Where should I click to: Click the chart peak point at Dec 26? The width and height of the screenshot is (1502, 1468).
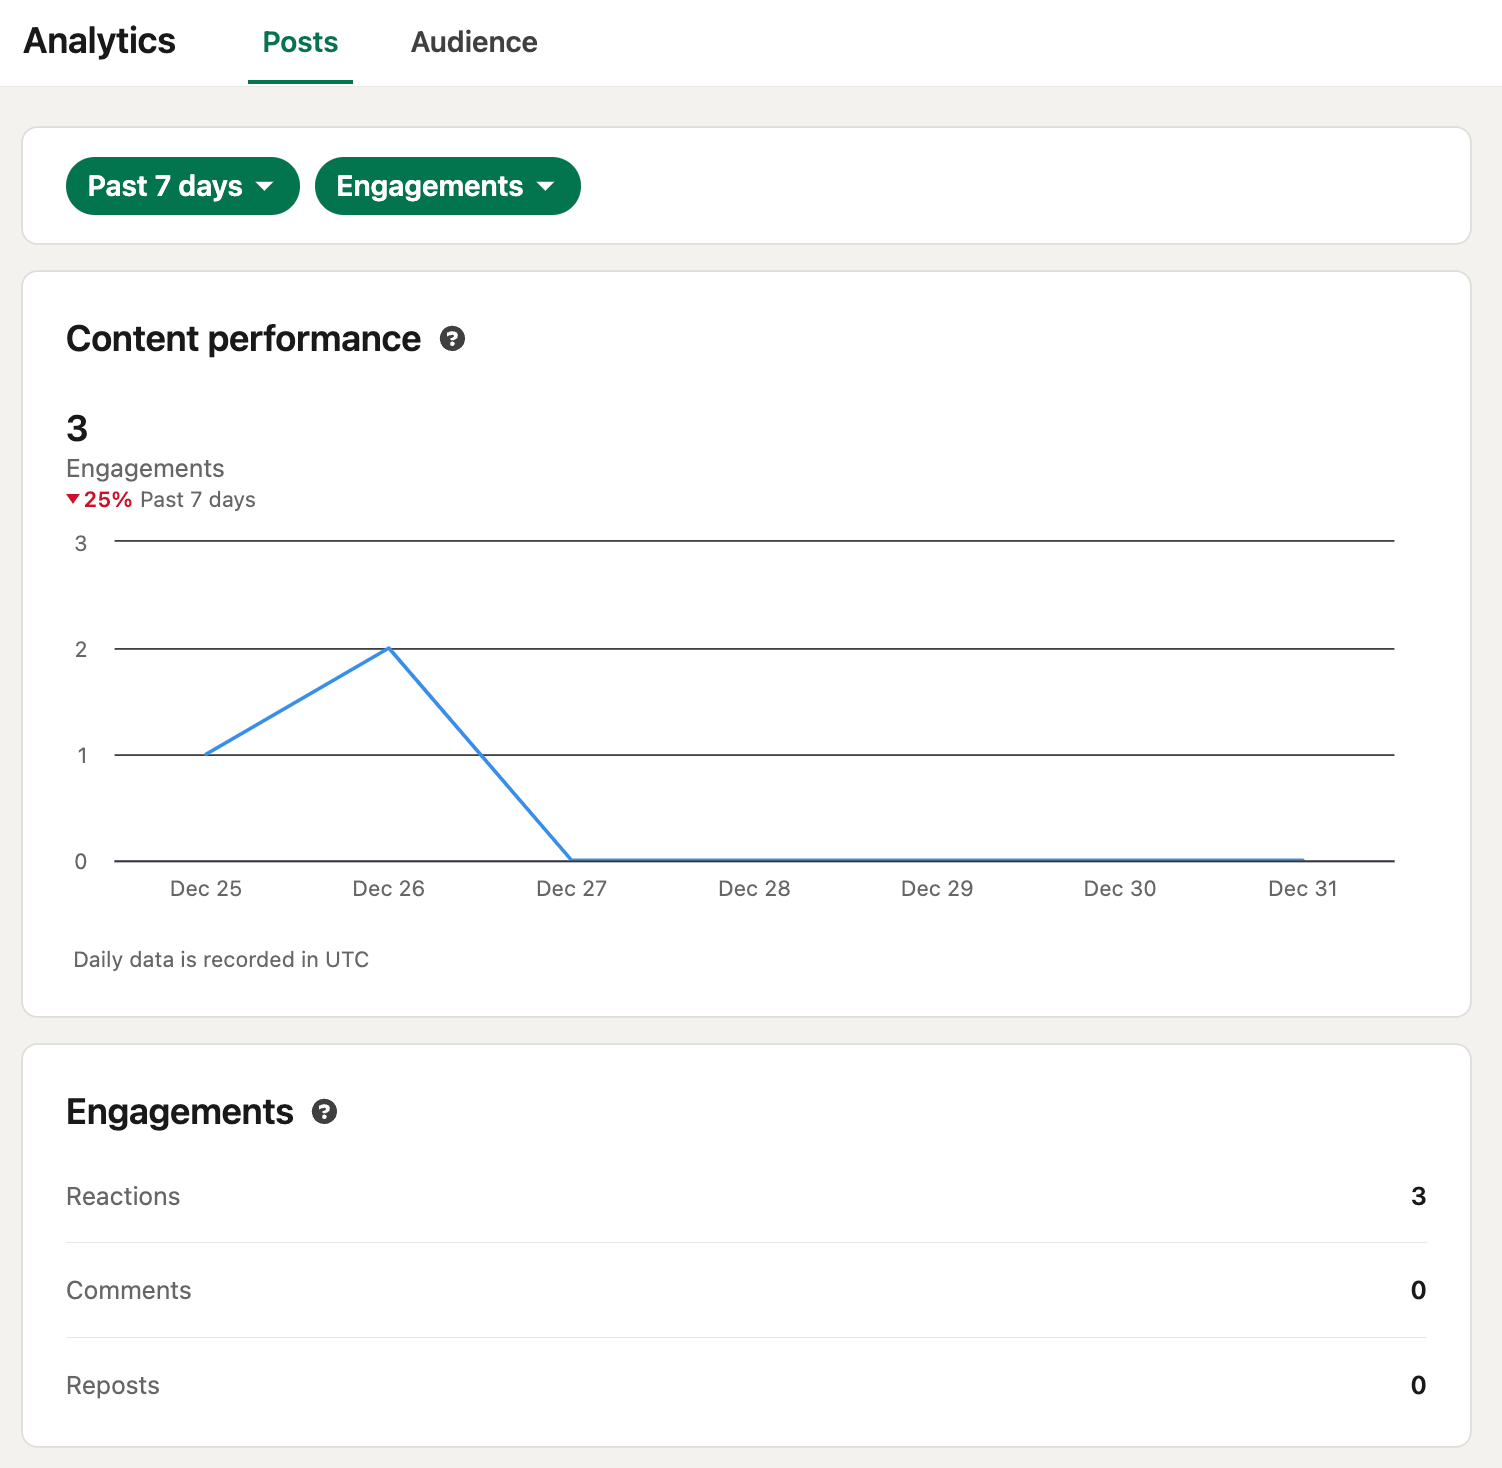389,648
